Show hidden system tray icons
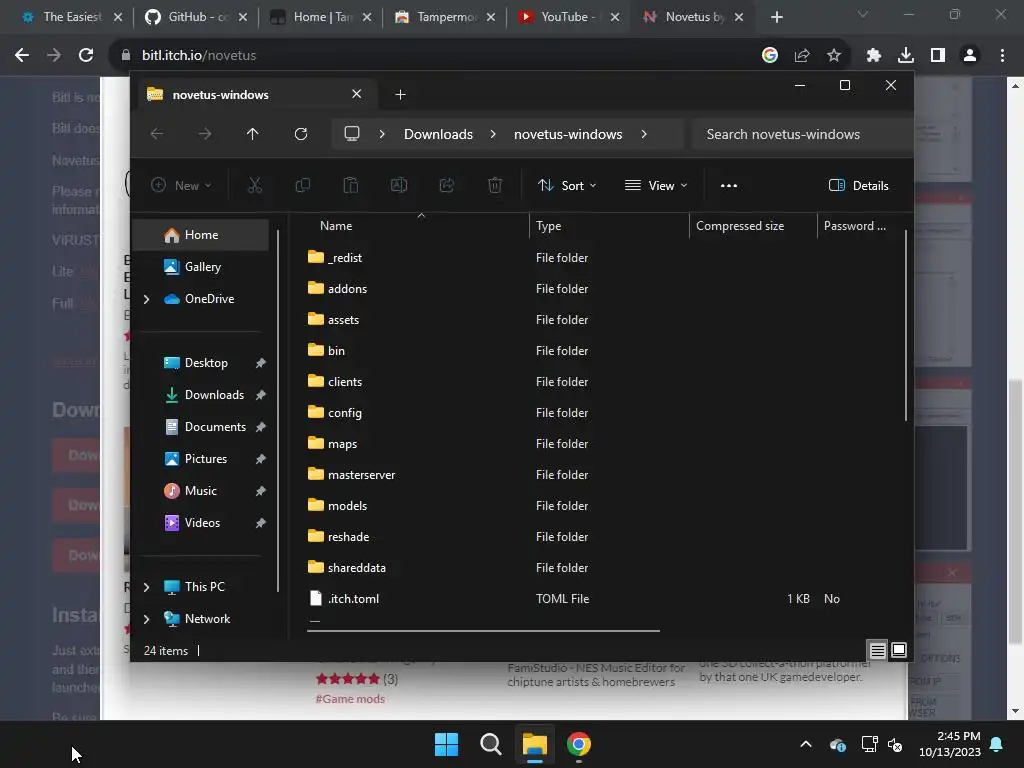 pos(806,744)
